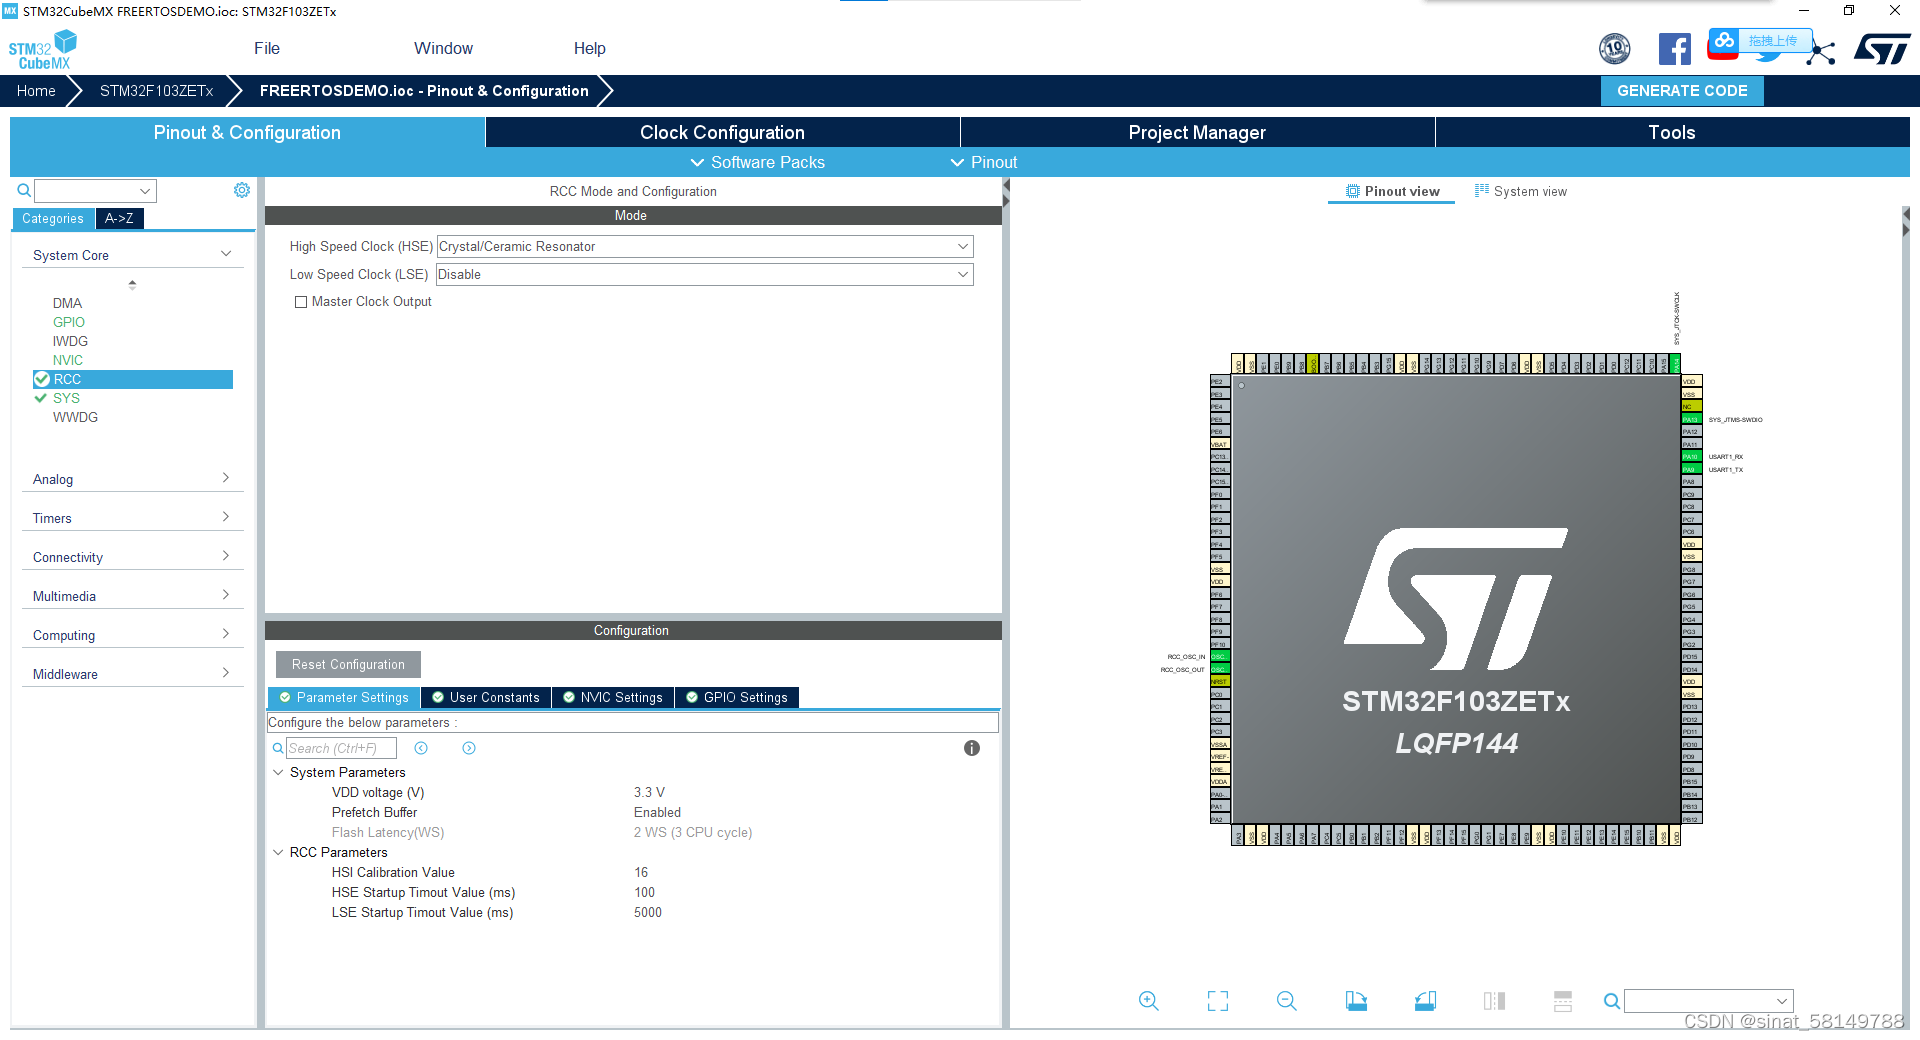Select SYS in System Core list

click(66, 398)
